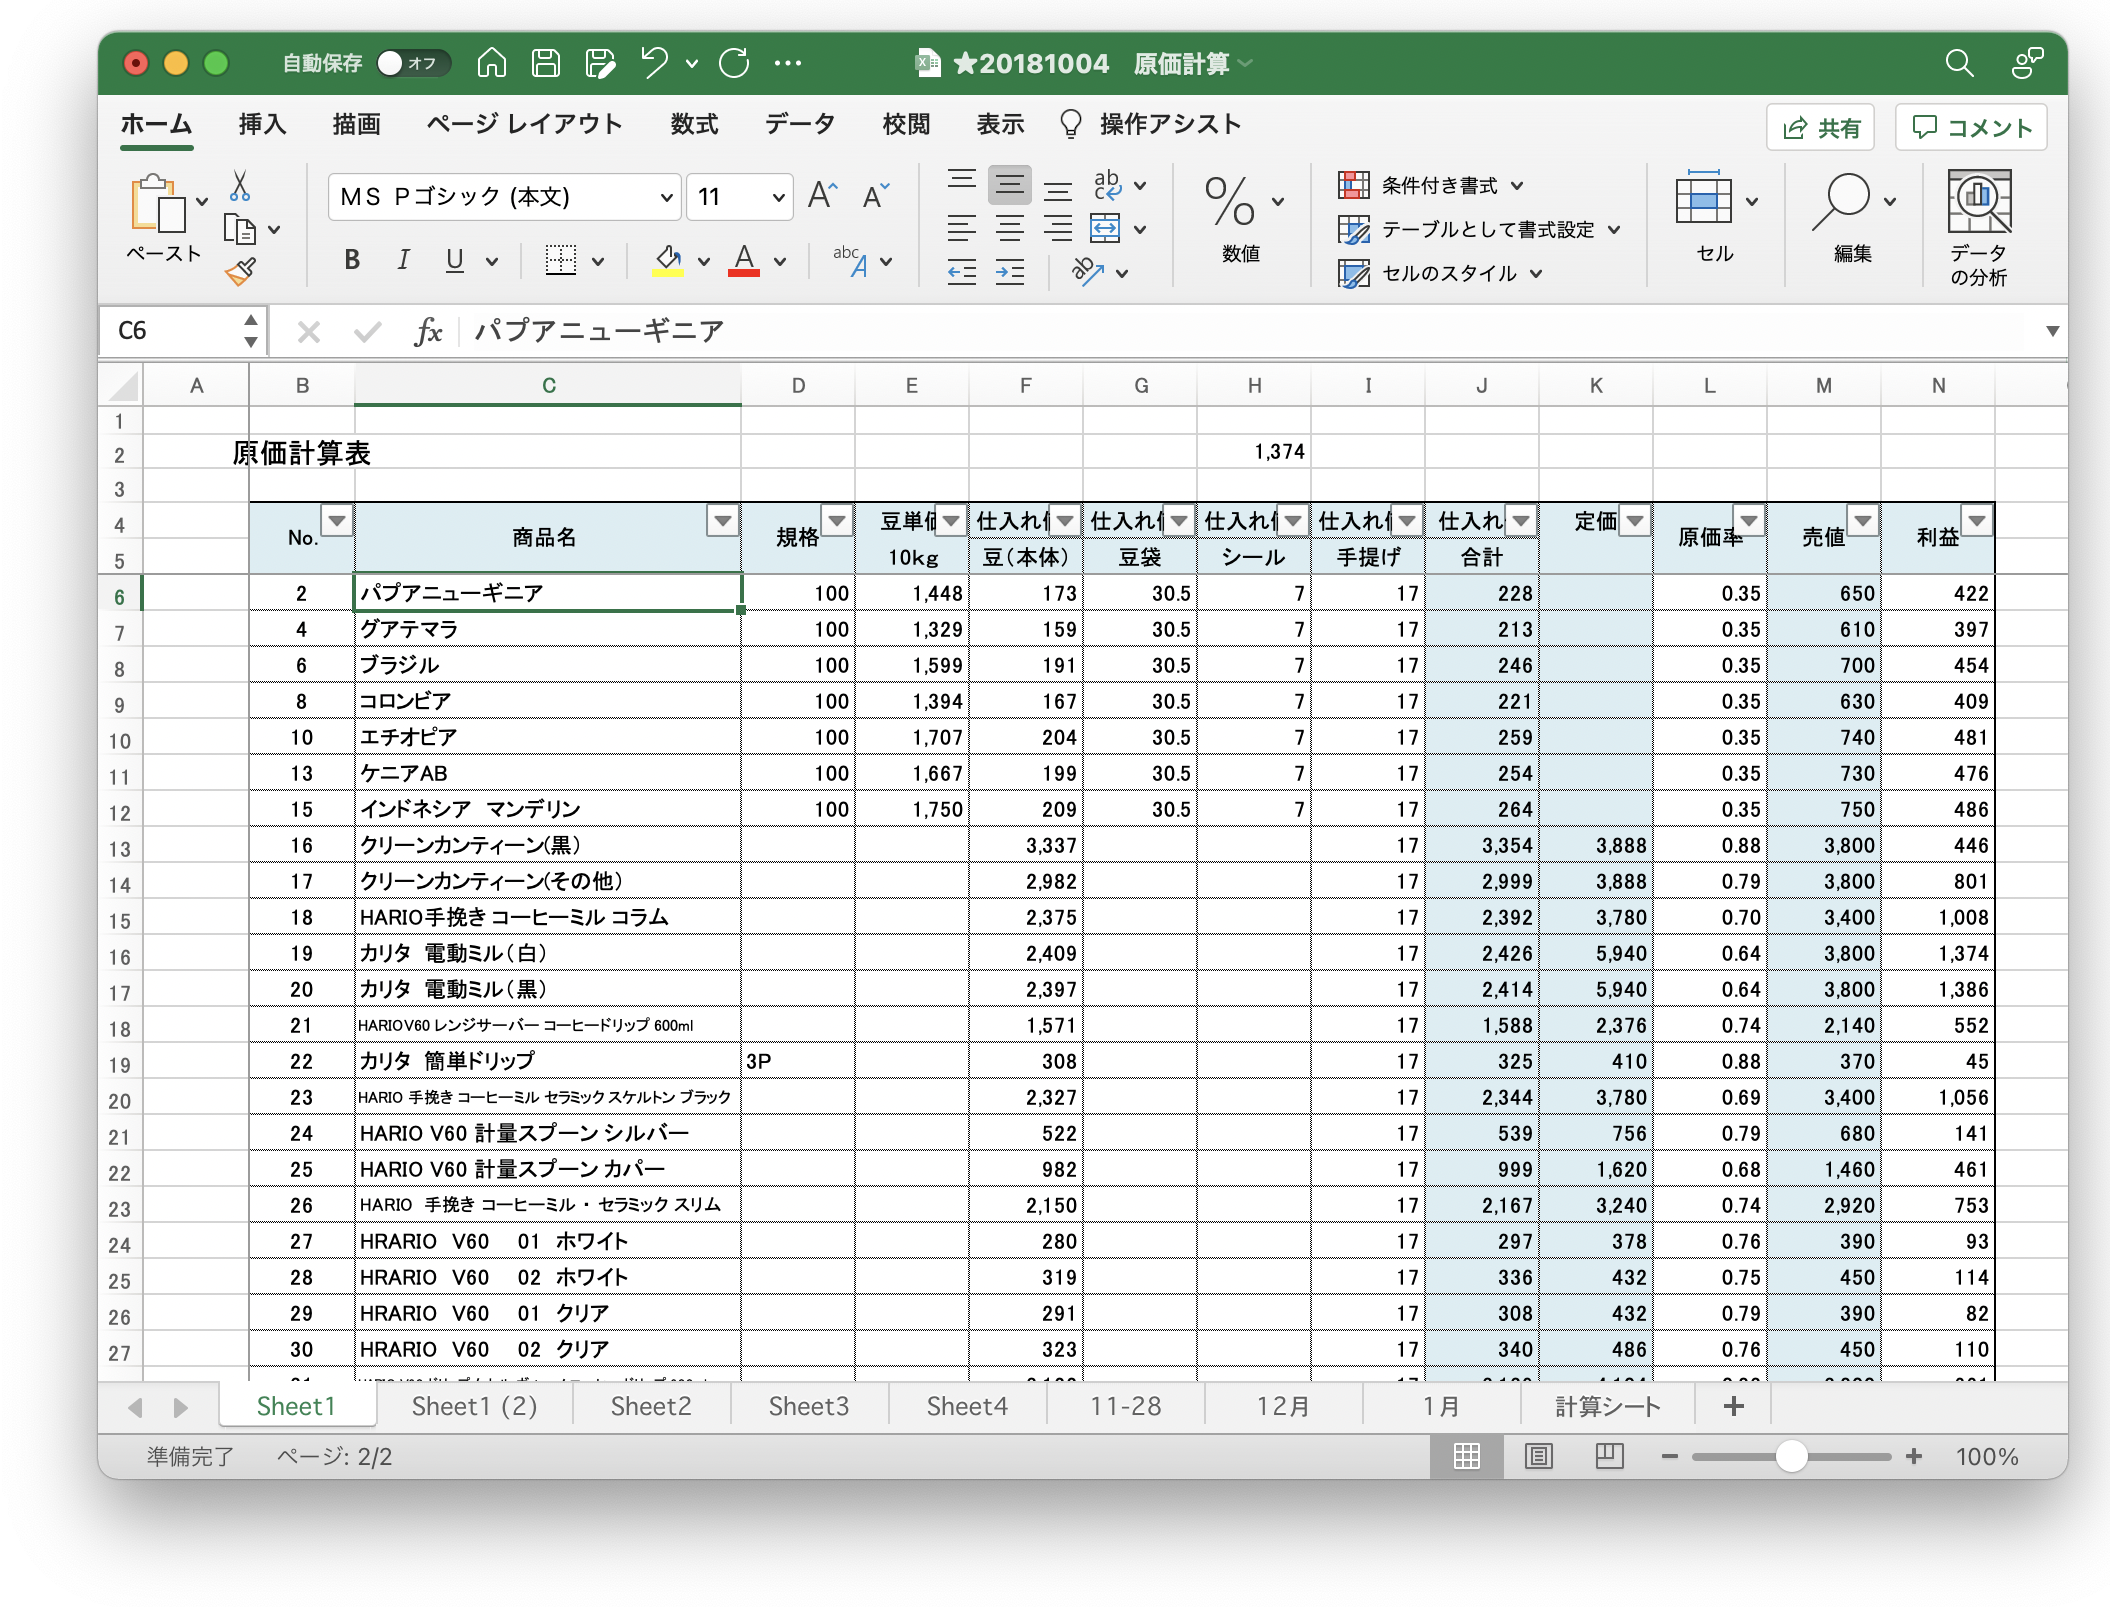Click the Paste clipboard icon
This screenshot has height=1607, width=2110.
[158, 205]
